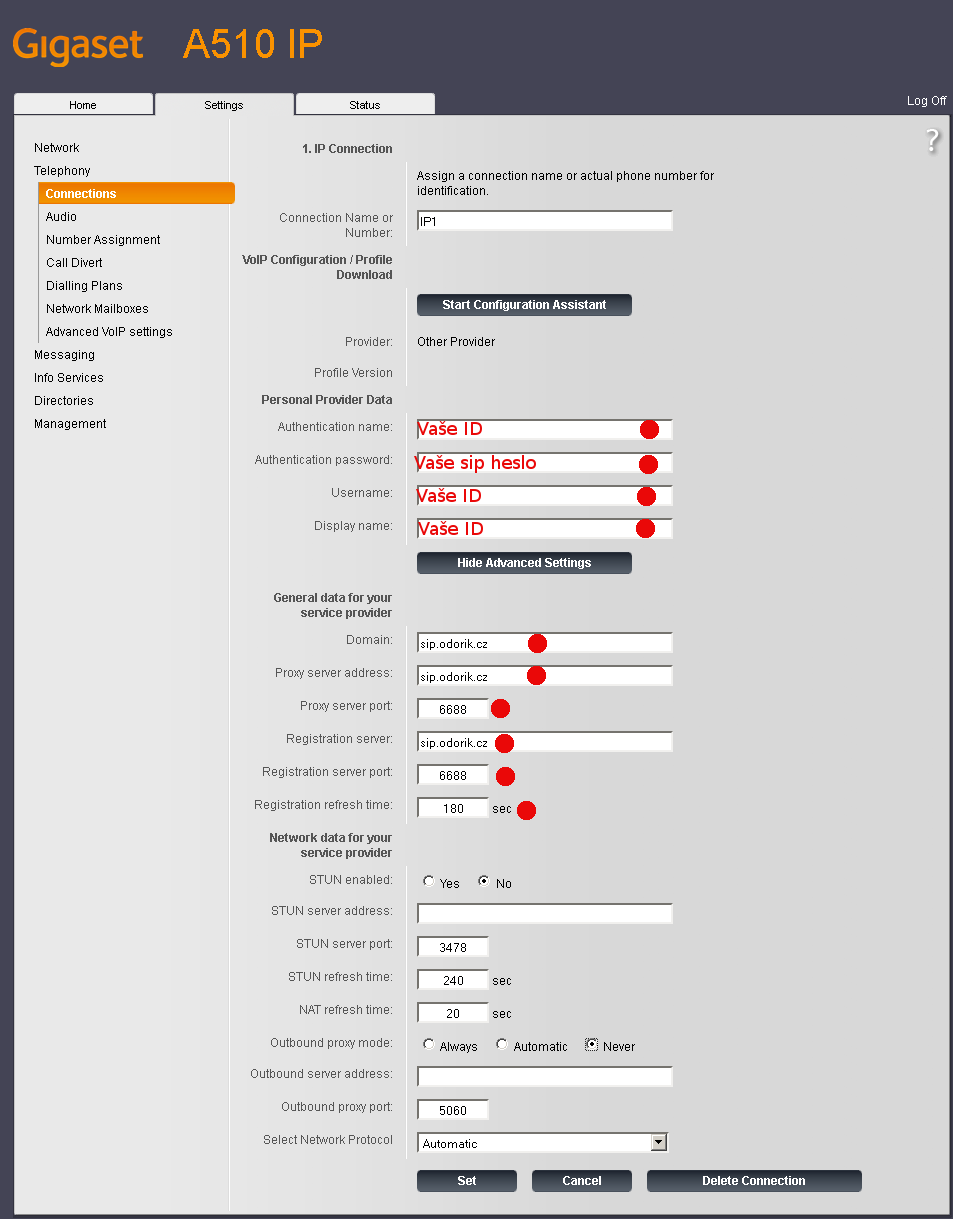Click the Cancel button
Screen dimensions: 953x1219
pyautogui.click(x=582, y=1181)
